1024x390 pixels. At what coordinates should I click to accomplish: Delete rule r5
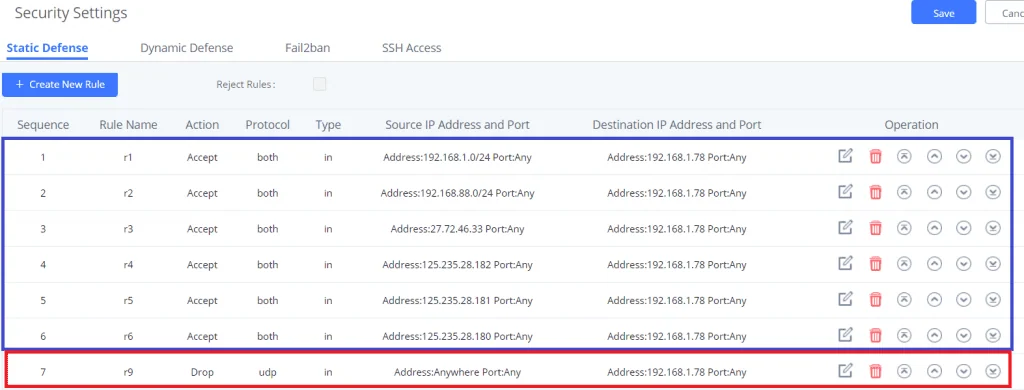point(875,299)
